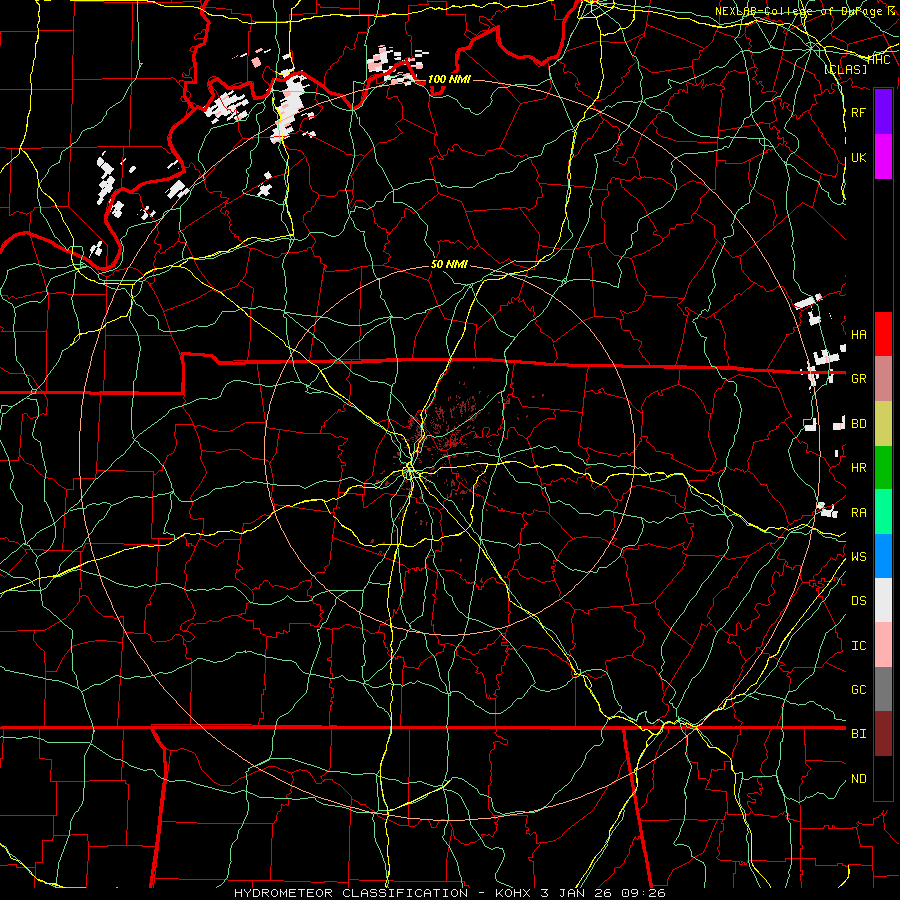Image resolution: width=900 pixels, height=900 pixels.
Task: Click the blue WS legend swatch
Action: click(x=883, y=556)
